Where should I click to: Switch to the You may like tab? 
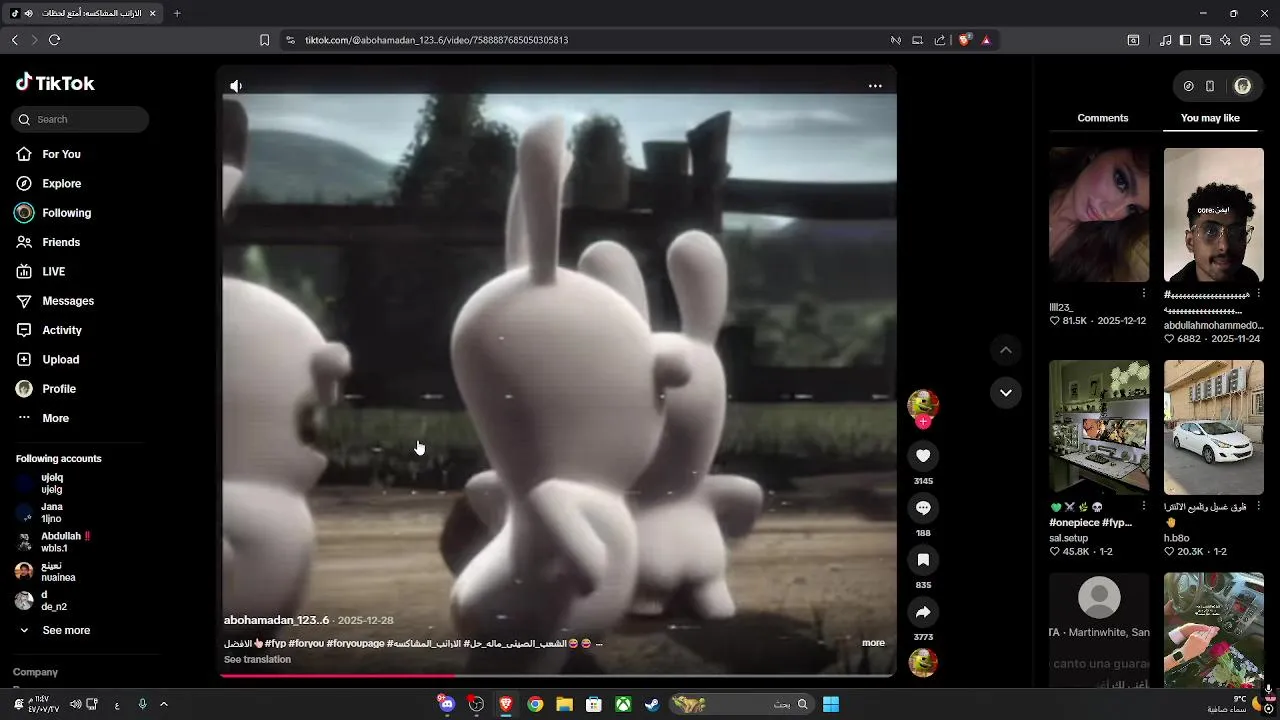coord(1210,118)
